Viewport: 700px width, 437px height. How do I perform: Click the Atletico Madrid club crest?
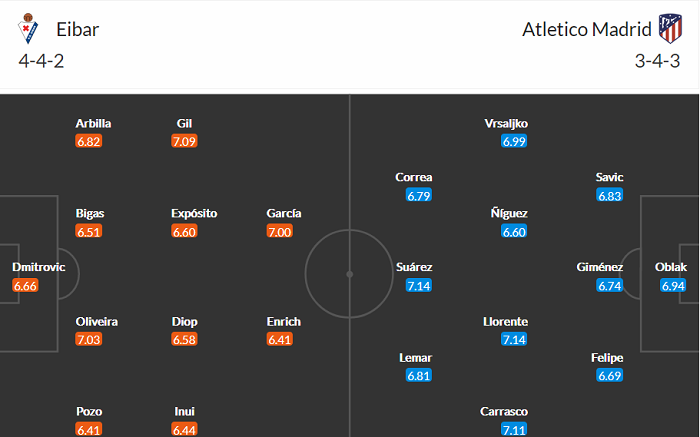pos(669,28)
